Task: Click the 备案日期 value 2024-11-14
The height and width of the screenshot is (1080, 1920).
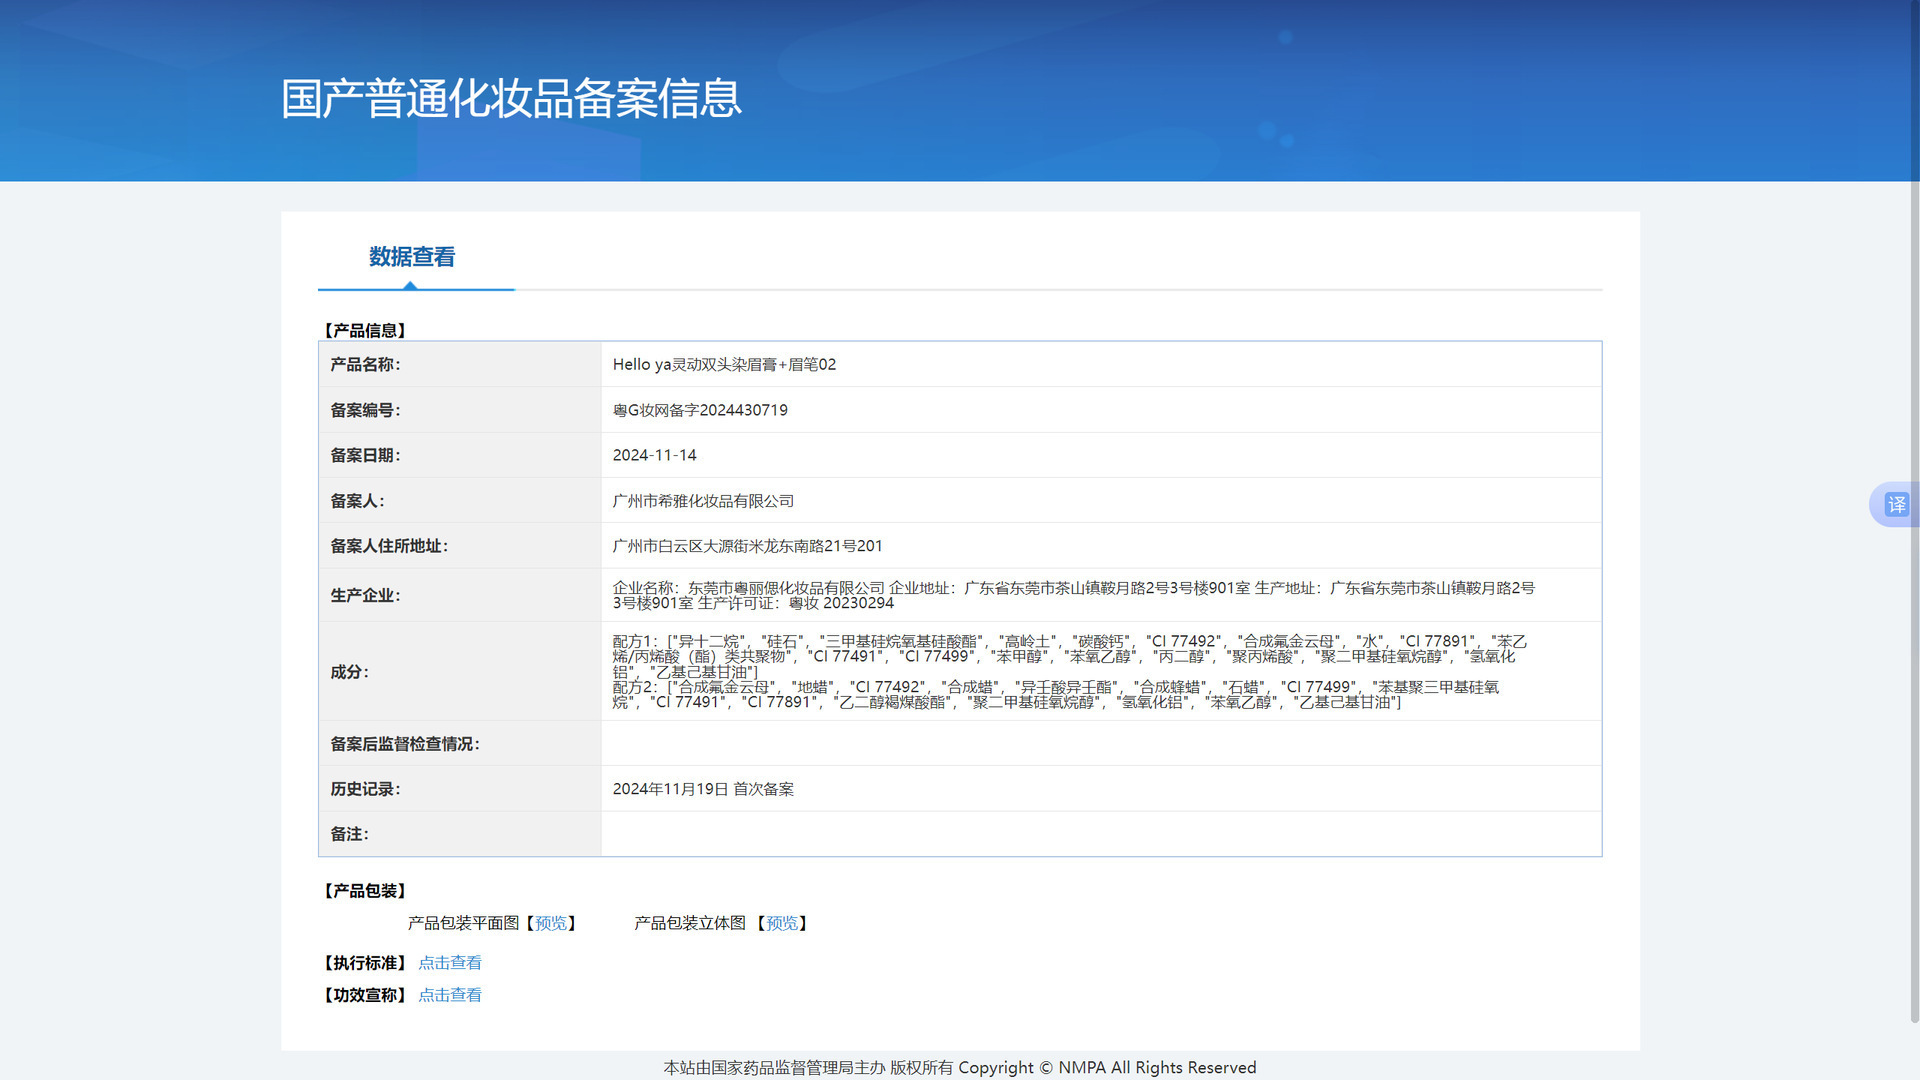Action: [x=654, y=455]
